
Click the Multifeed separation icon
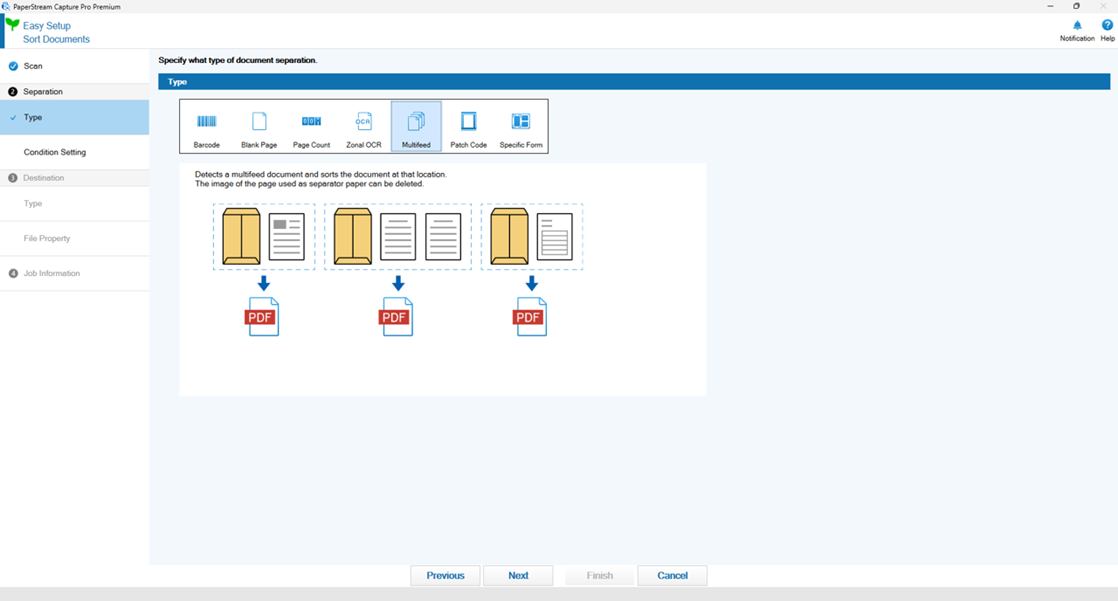(x=416, y=127)
